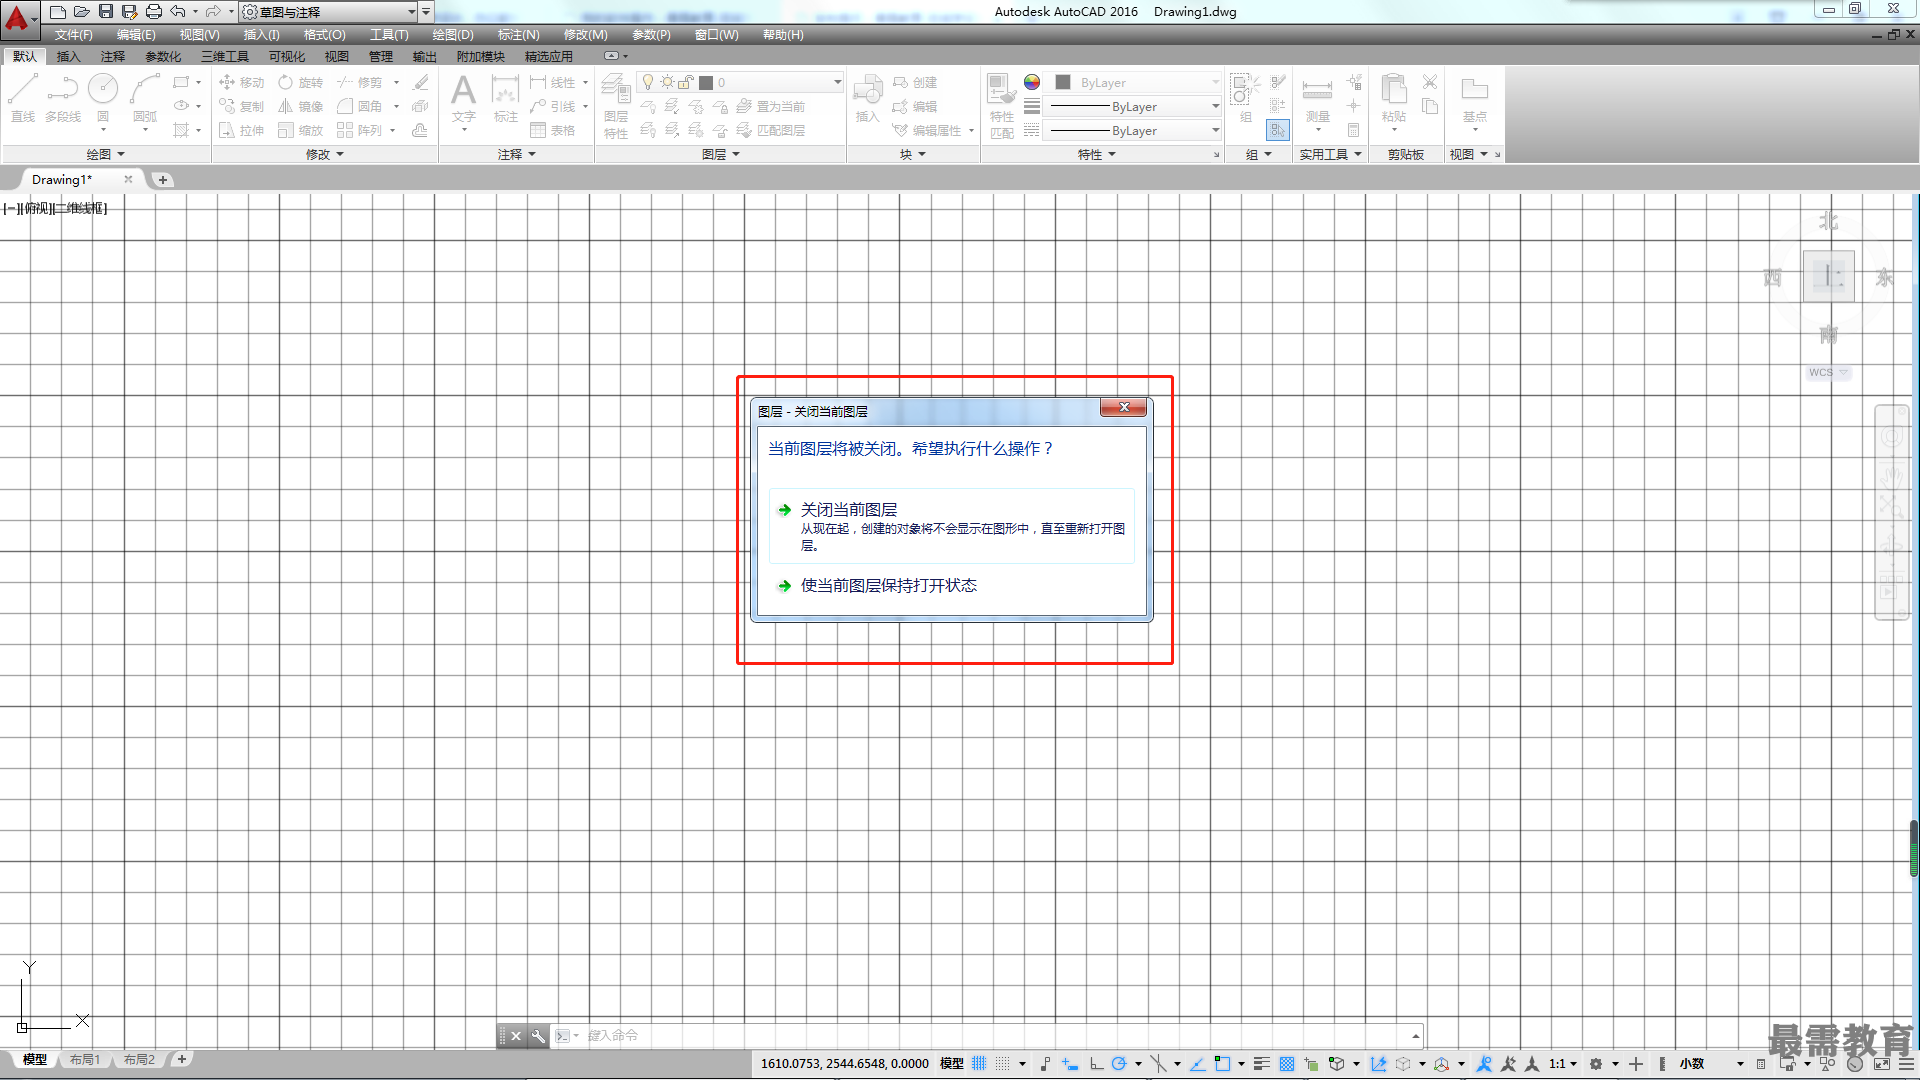Click 匹配图层 button
Image resolution: width=1920 pixels, height=1080 pixels.
pos(771,130)
